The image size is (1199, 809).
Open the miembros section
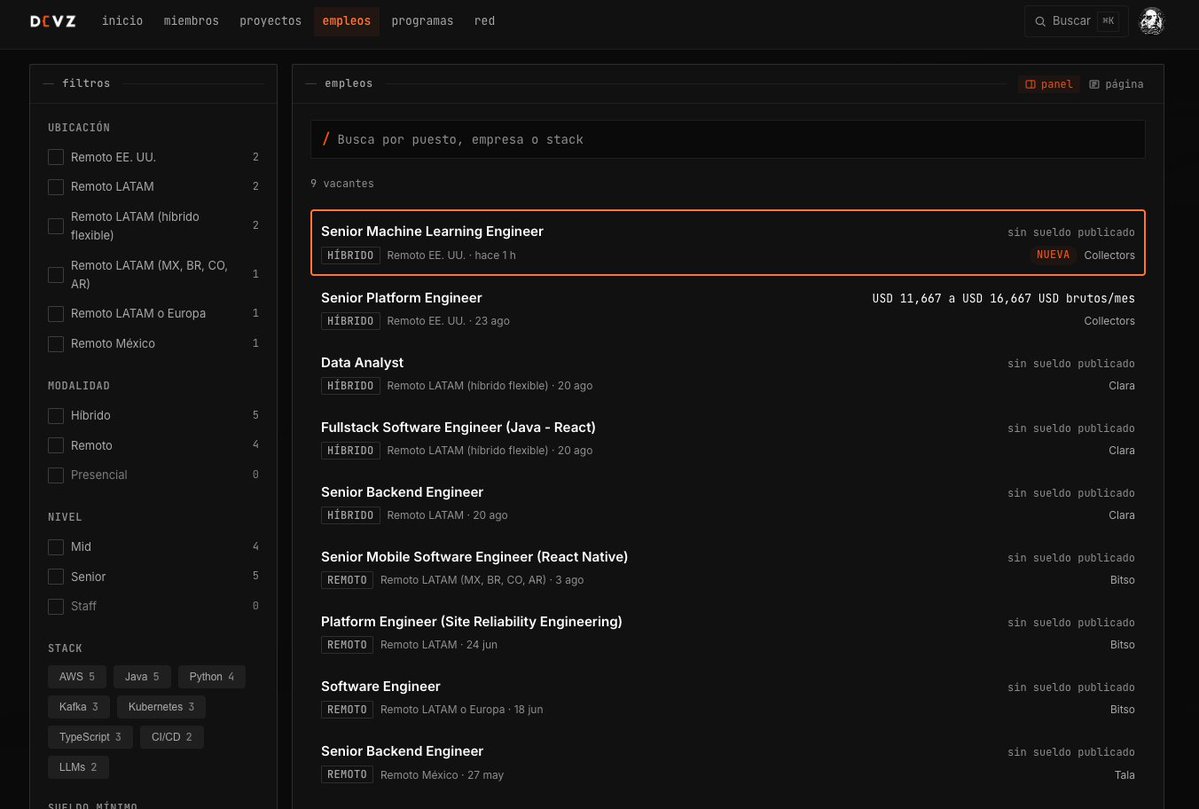click(191, 21)
